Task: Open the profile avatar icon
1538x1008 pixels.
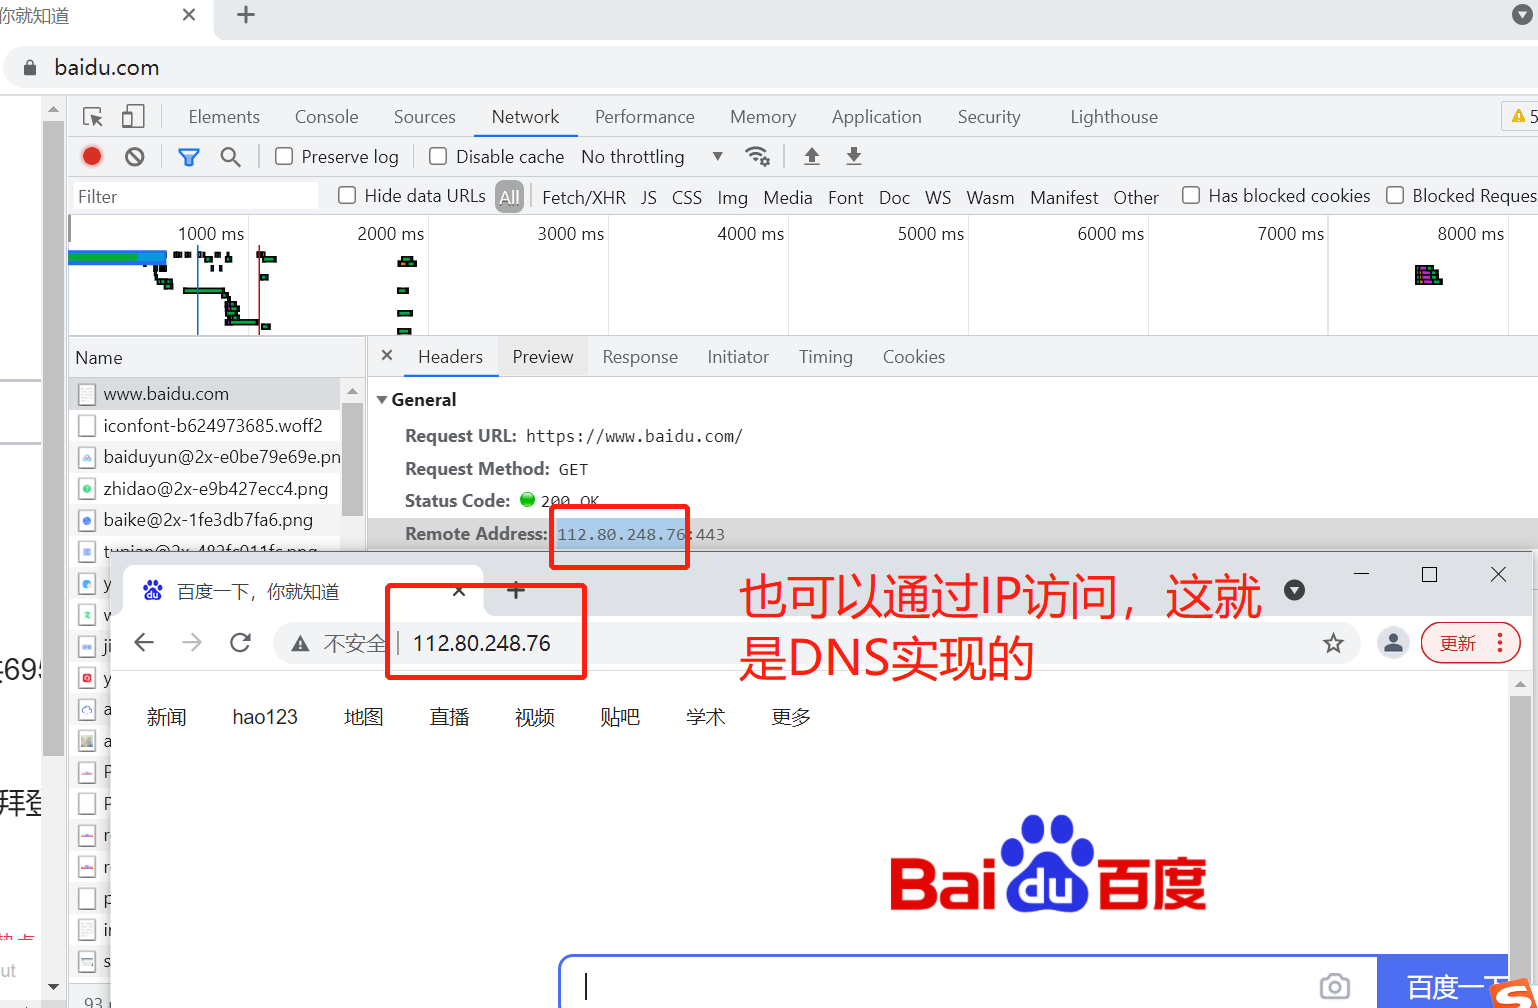Action: click(x=1393, y=642)
